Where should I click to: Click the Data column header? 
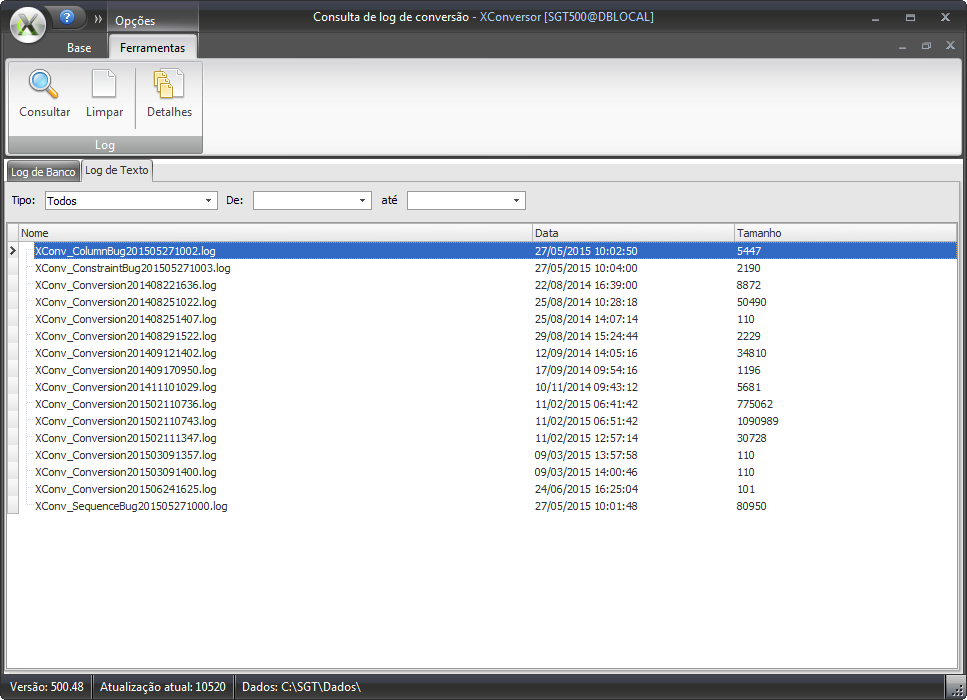coord(632,233)
